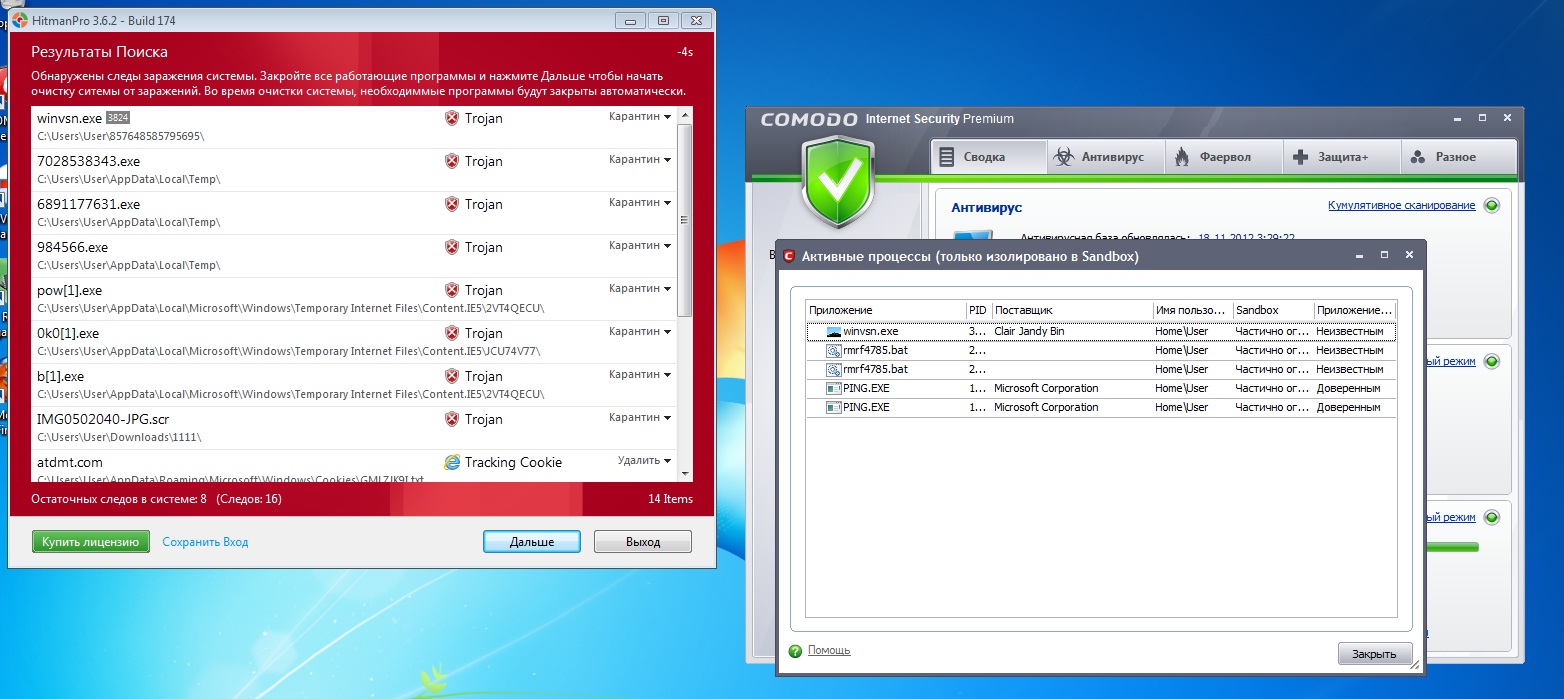1564x699 pixels.
Task: Click the Trojan shield icon for pow[1].exe
Action: (451, 290)
